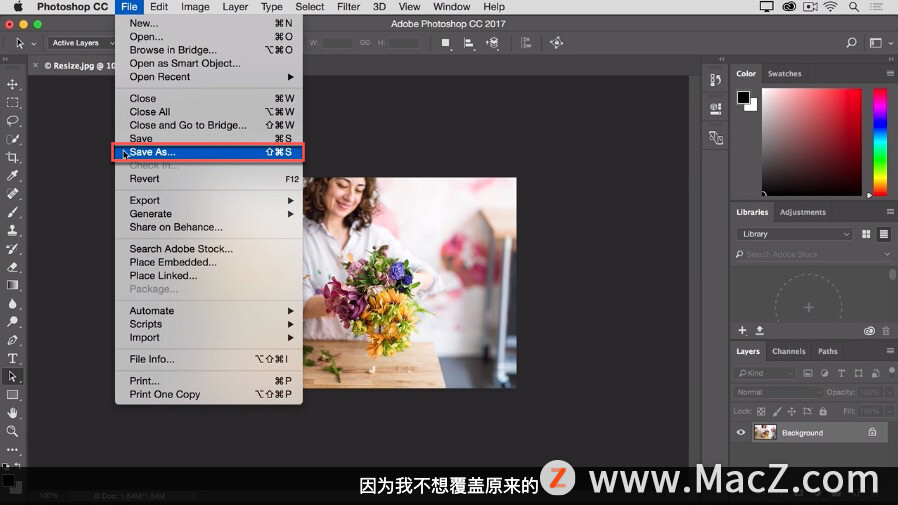The image size is (898, 505).
Task: Select the Brush tool
Action: (x=13, y=212)
